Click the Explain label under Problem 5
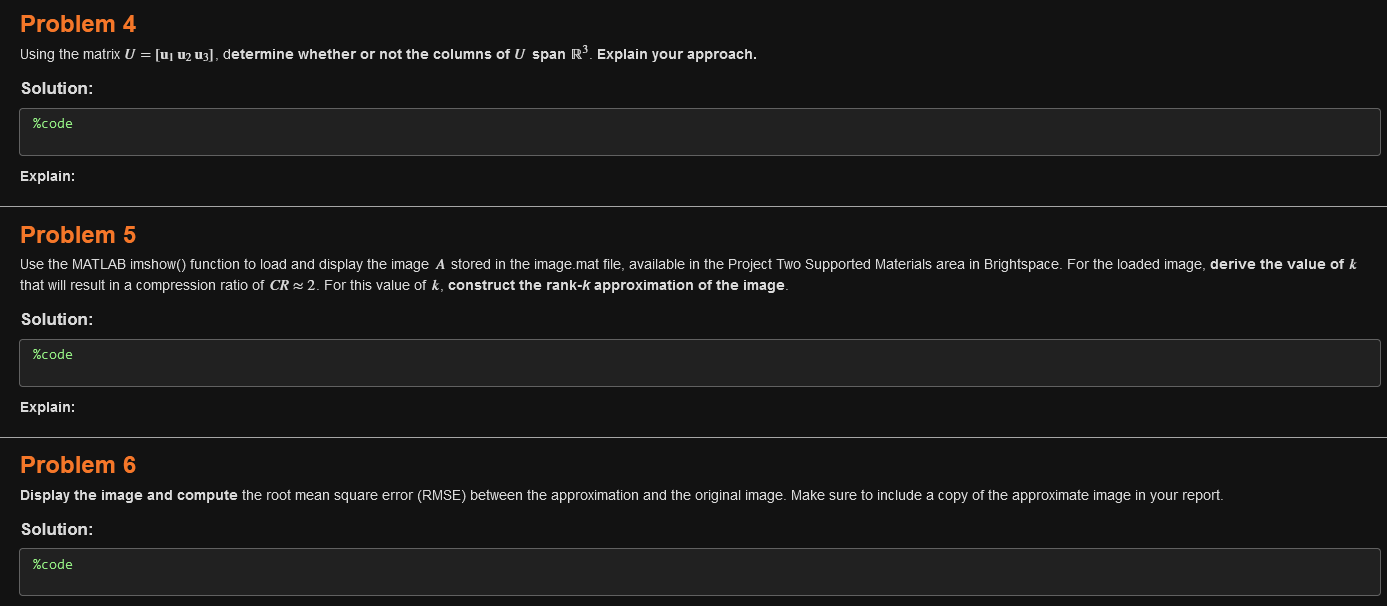 click(x=47, y=407)
